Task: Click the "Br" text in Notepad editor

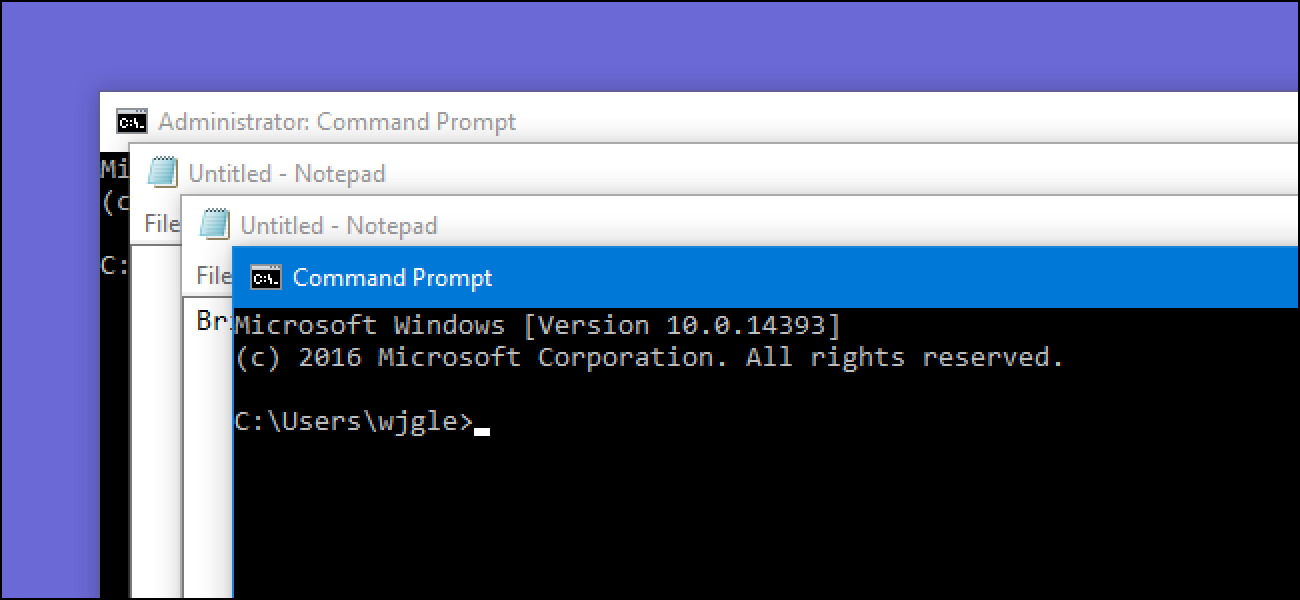Action: [212, 322]
